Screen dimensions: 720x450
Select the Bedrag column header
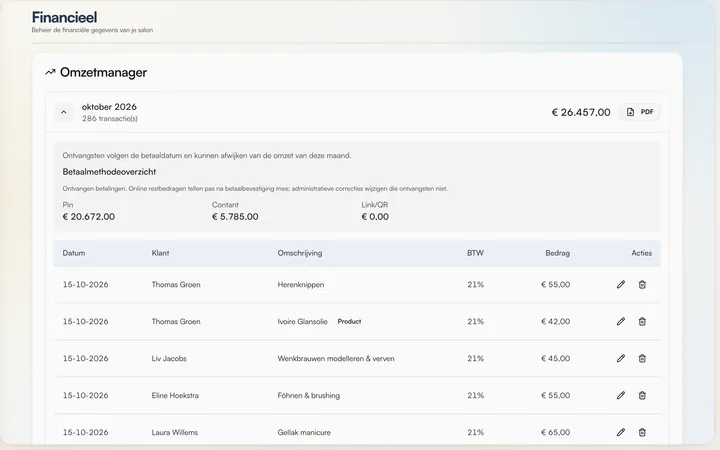(557, 253)
